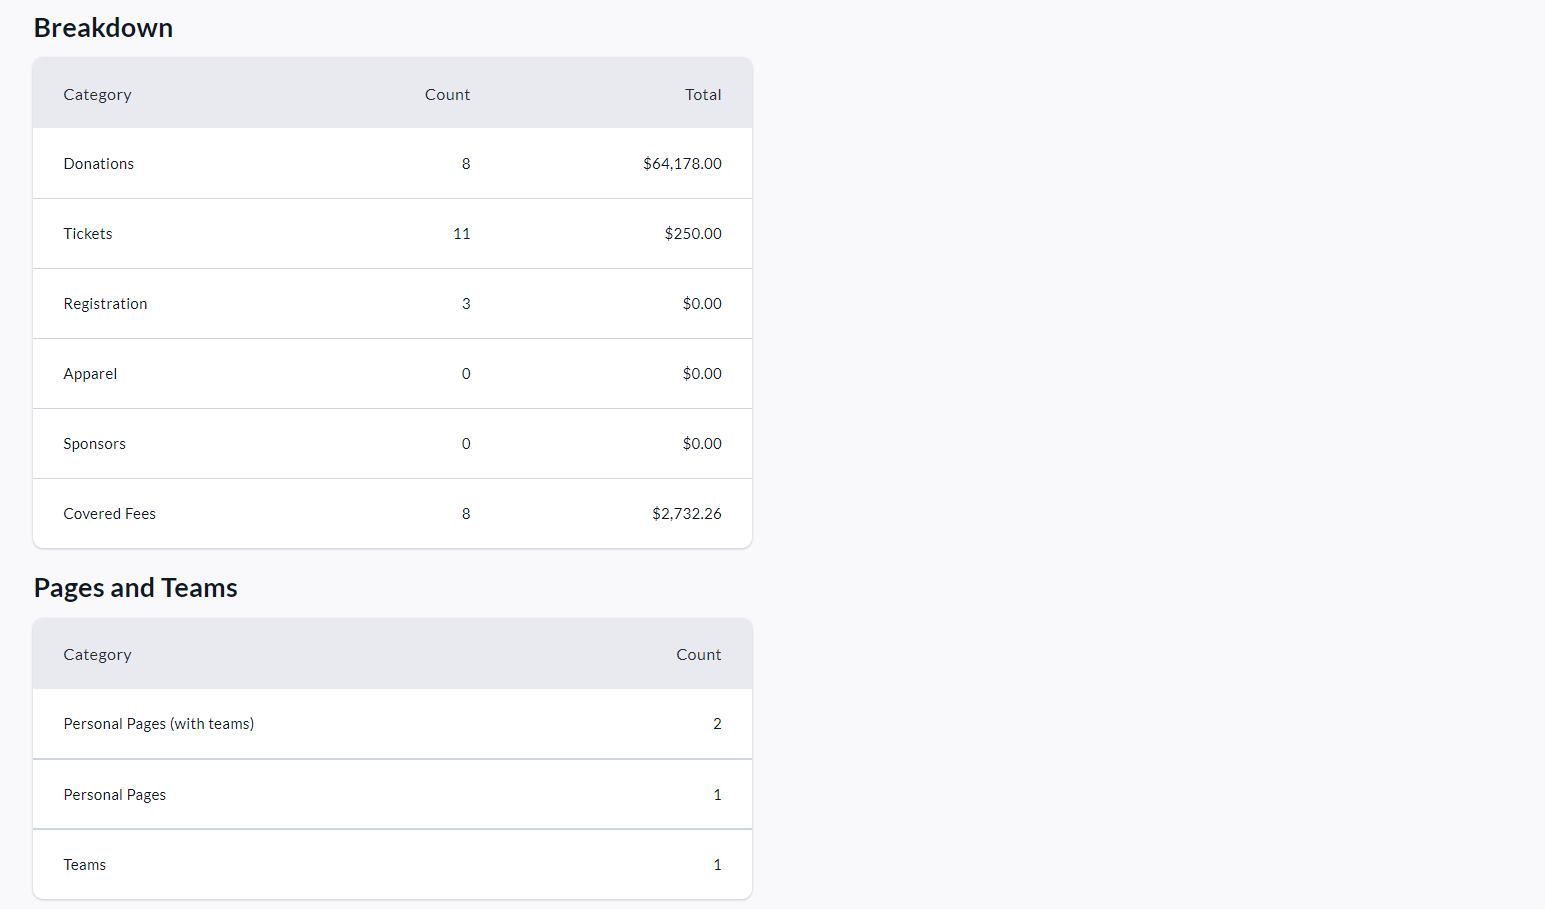Viewport: 1545px width, 909px height.
Task: Click Category header in Pages and Teams table
Action: [x=97, y=655]
